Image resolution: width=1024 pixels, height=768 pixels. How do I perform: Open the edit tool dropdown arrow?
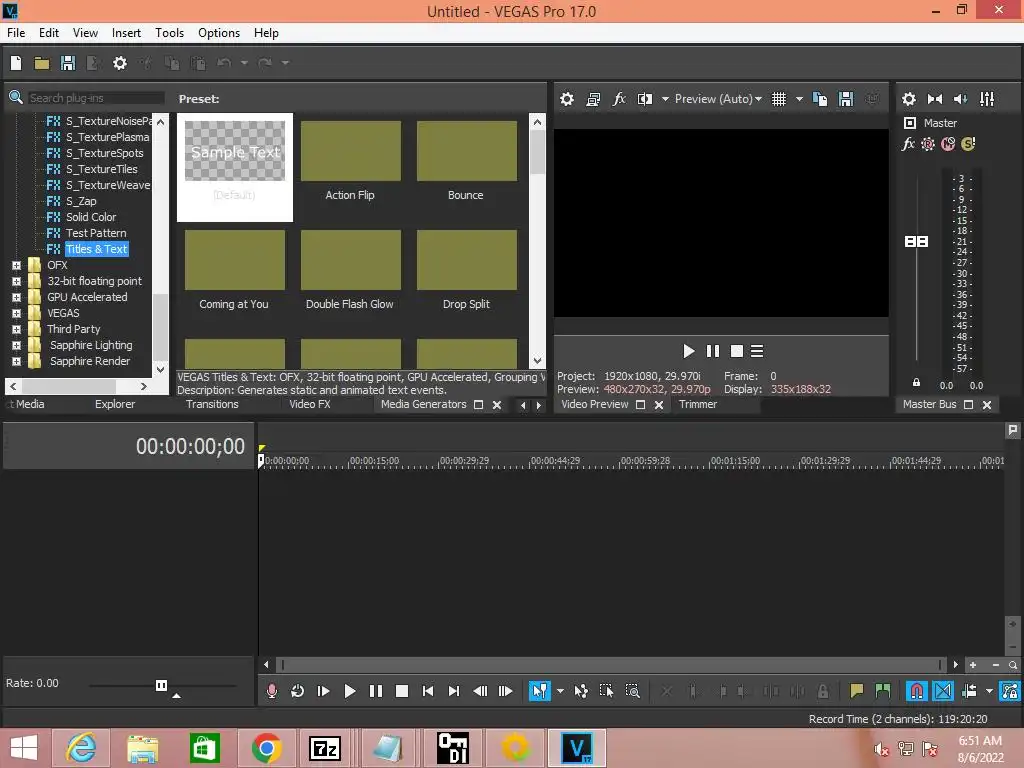coord(560,691)
